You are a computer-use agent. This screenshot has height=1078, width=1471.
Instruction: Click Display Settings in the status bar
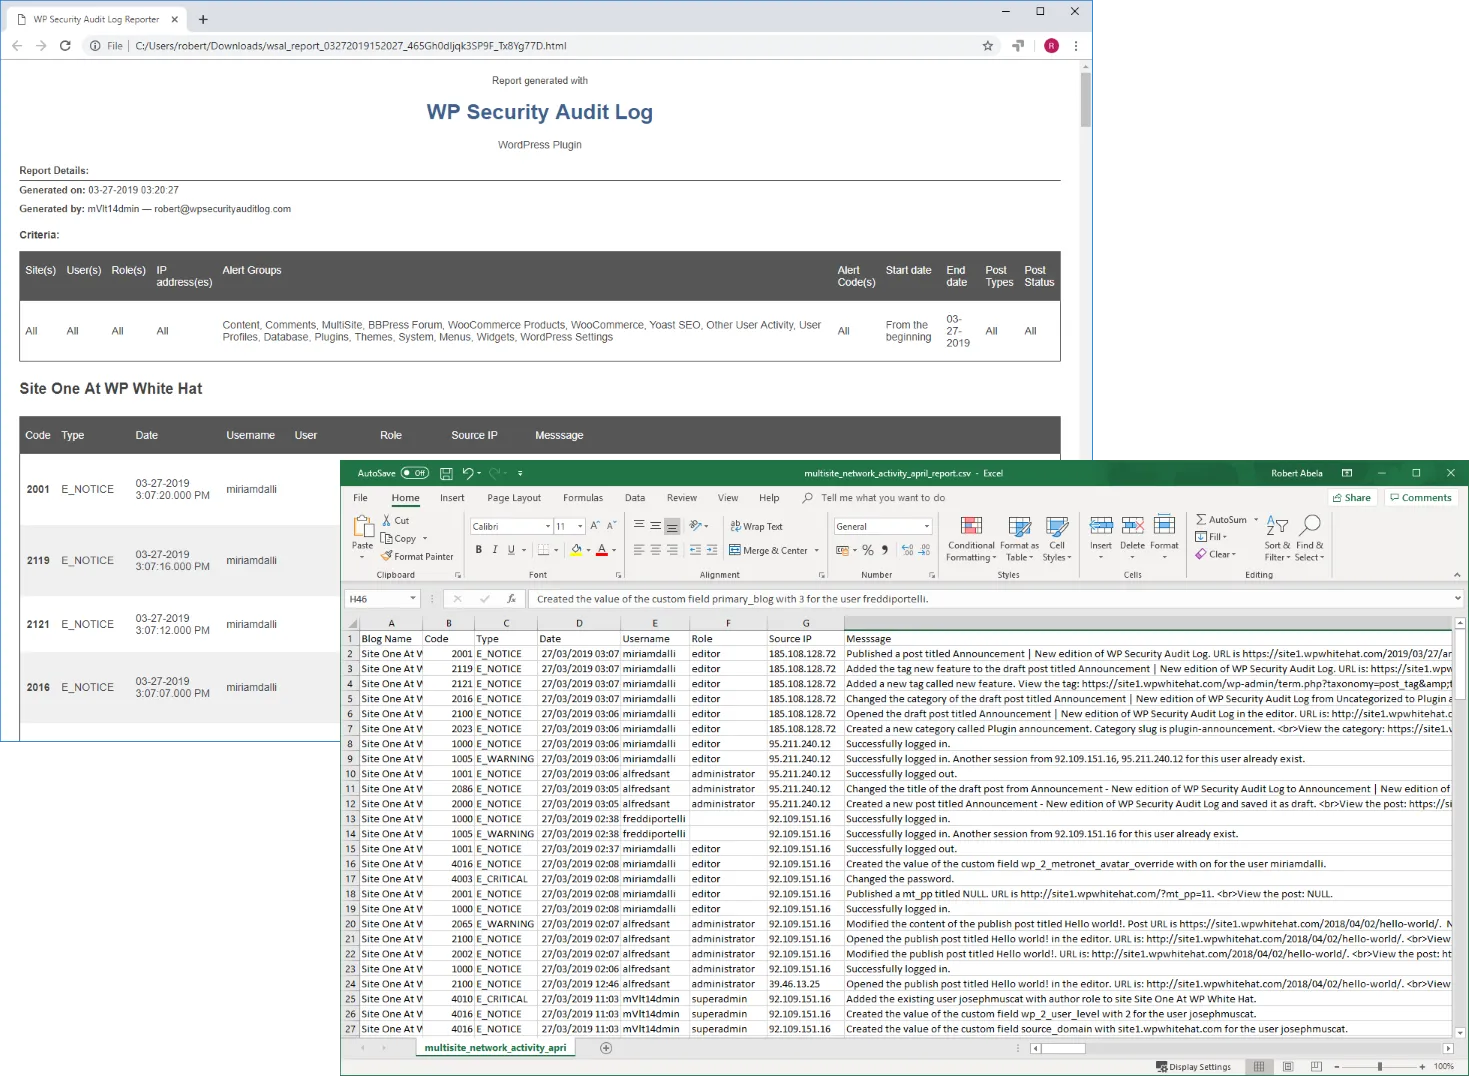[x=1194, y=1067]
